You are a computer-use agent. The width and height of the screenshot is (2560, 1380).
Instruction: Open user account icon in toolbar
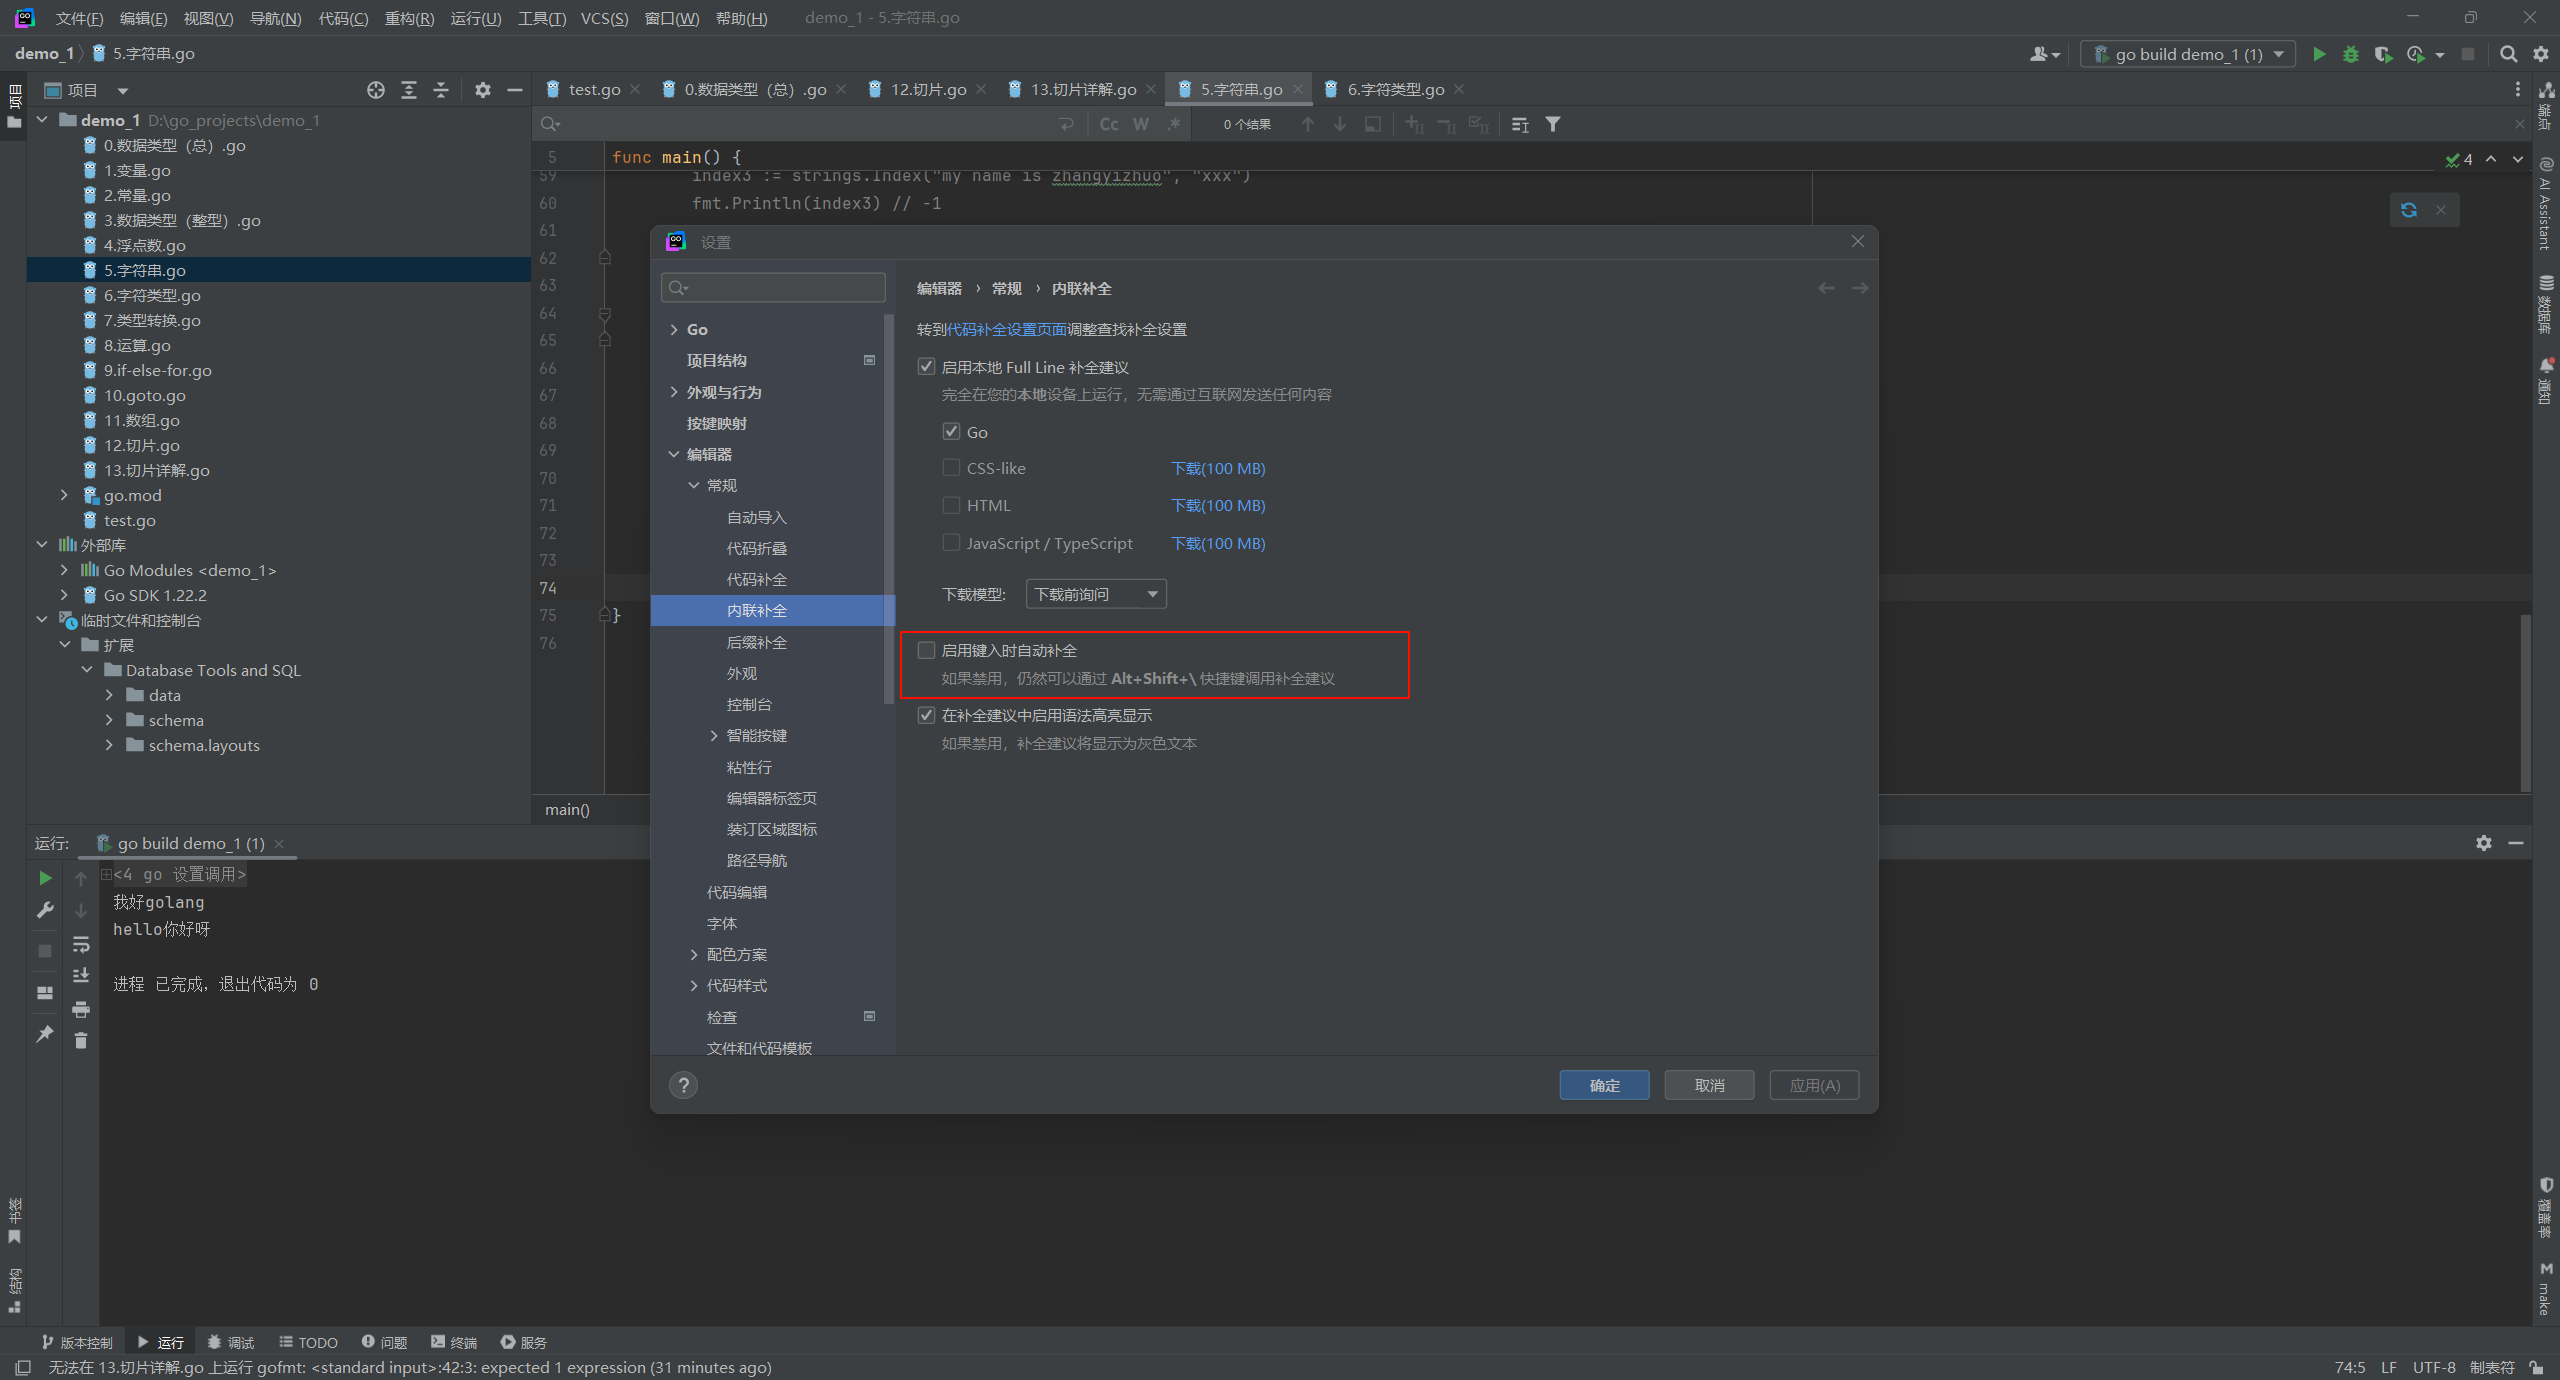click(2044, 54)
